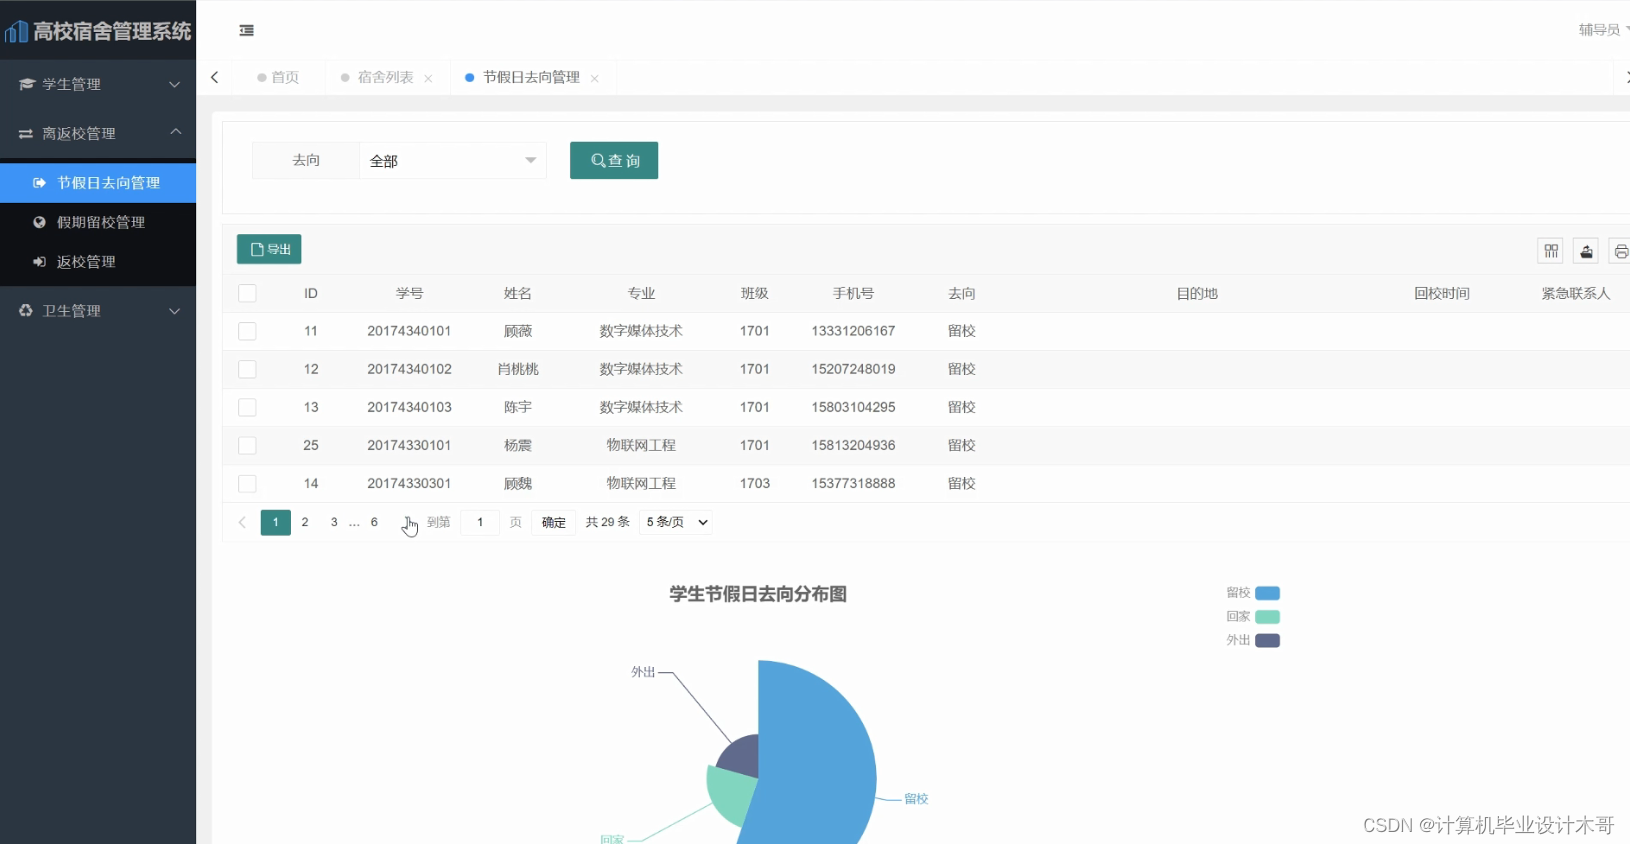Click the 离返校管理 arrows icon

click(26, 133)
